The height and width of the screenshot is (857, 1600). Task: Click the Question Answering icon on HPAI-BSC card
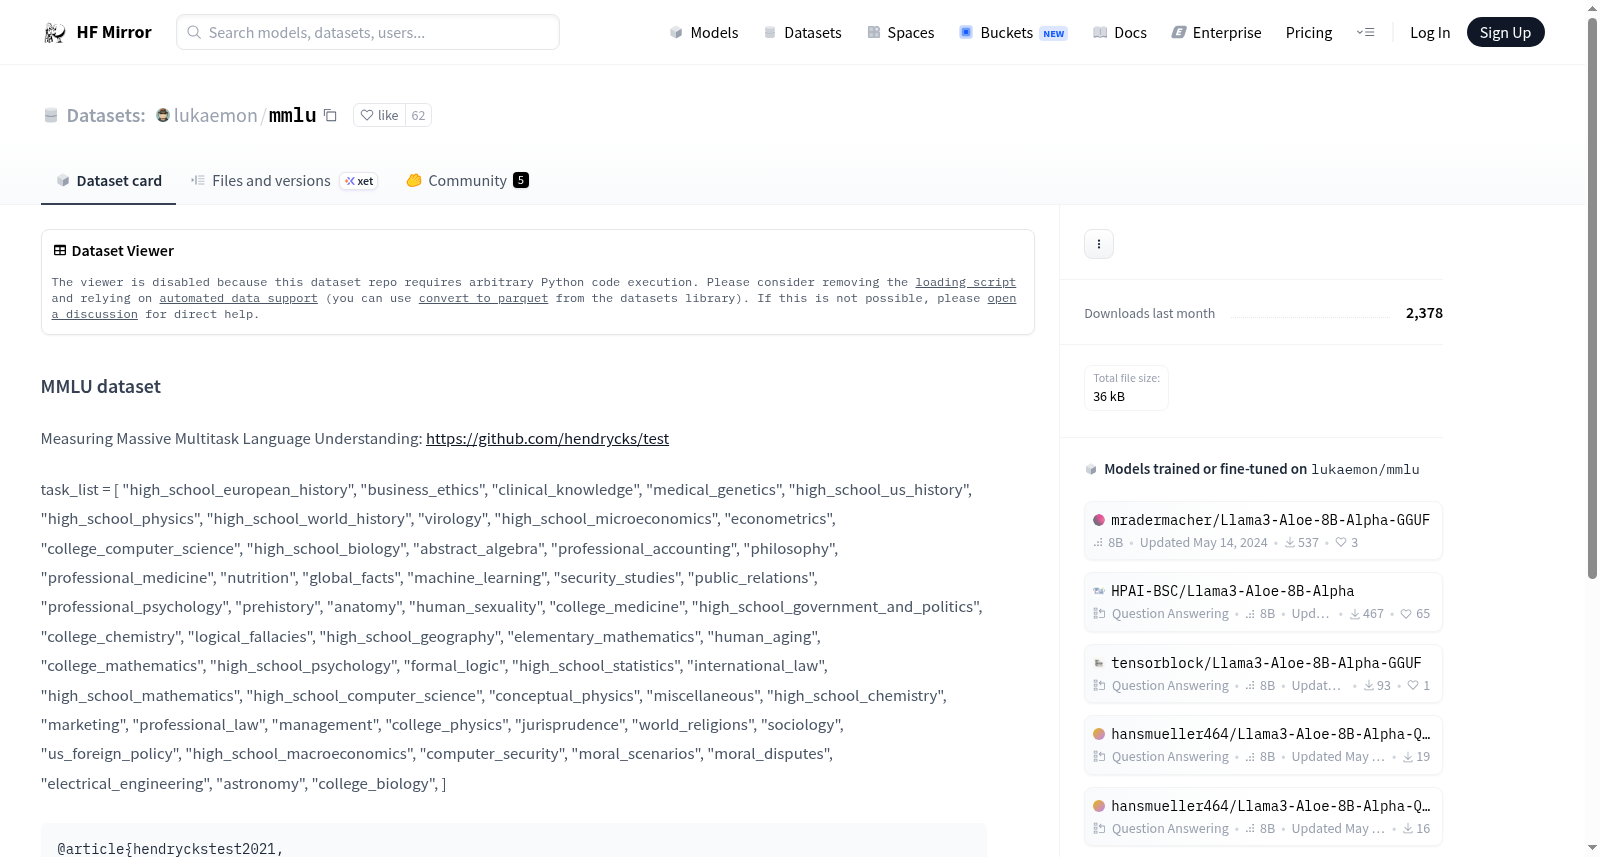coord(1099,614)
